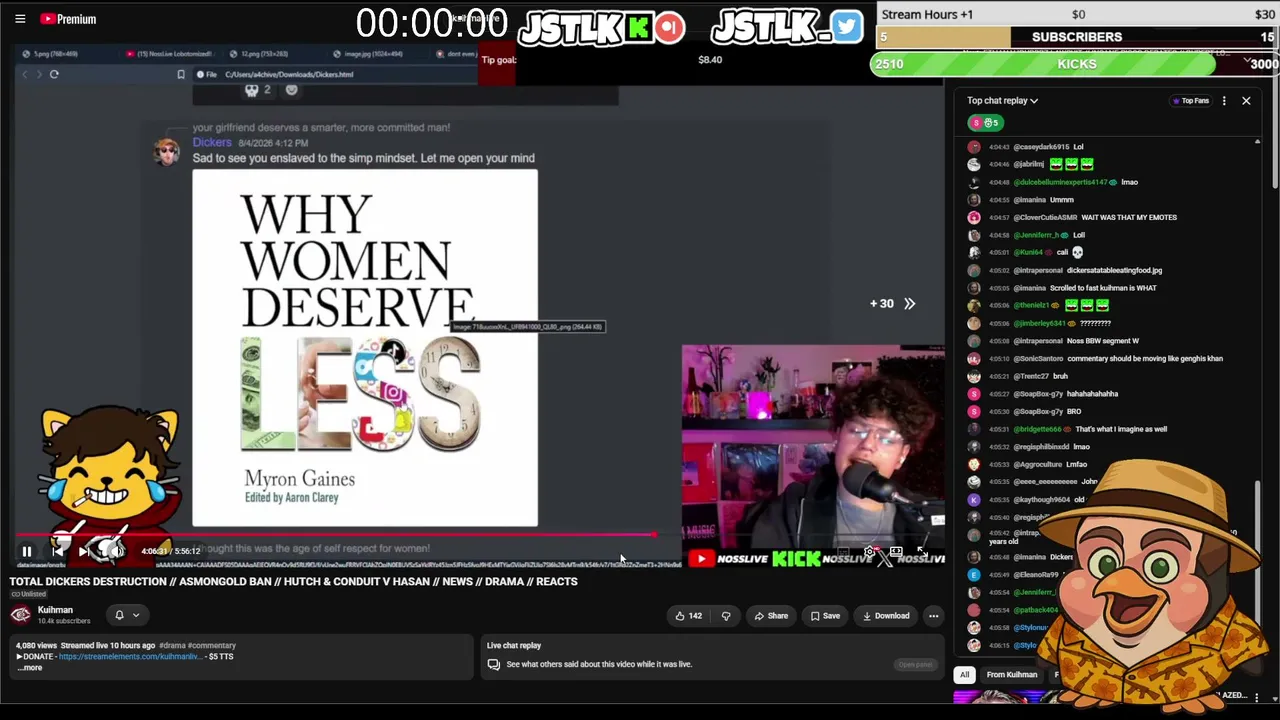Show Top Fans in chat

pyautogui.click(x=1190, y=101)
